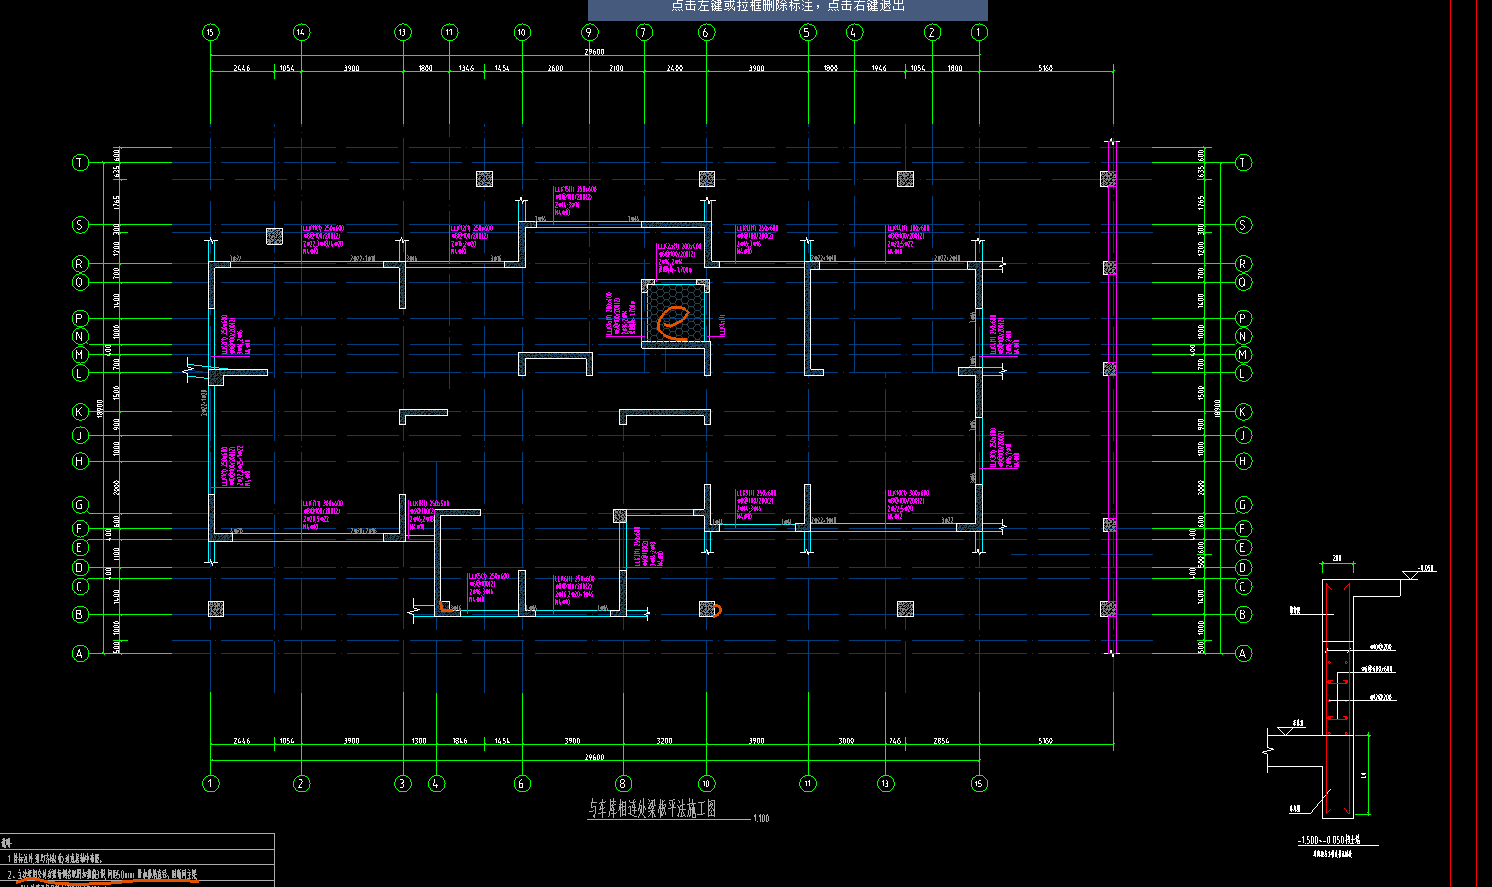This screenshot has width=1492, height=887.
Task: Select the retaining wall detail title -1.500~-0.050
Action: 1329,841
